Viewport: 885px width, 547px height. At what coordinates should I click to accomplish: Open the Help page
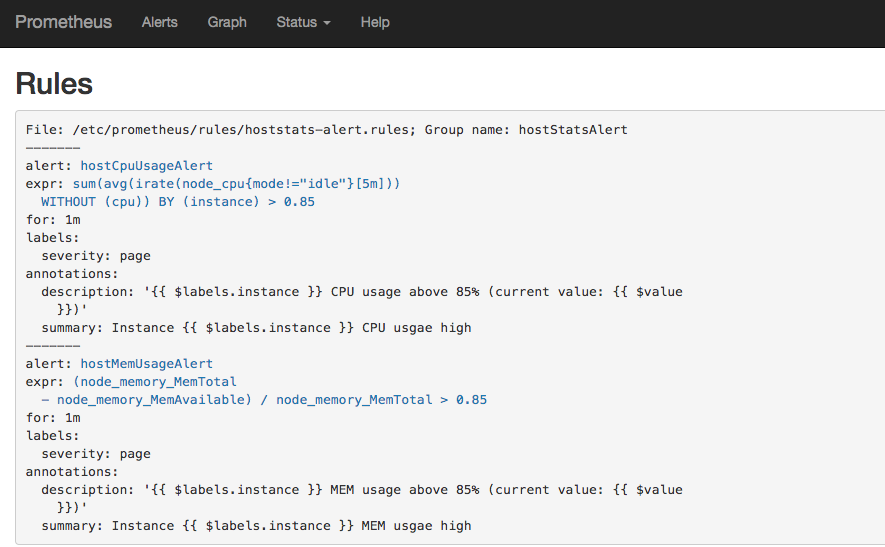coord(375,22)
